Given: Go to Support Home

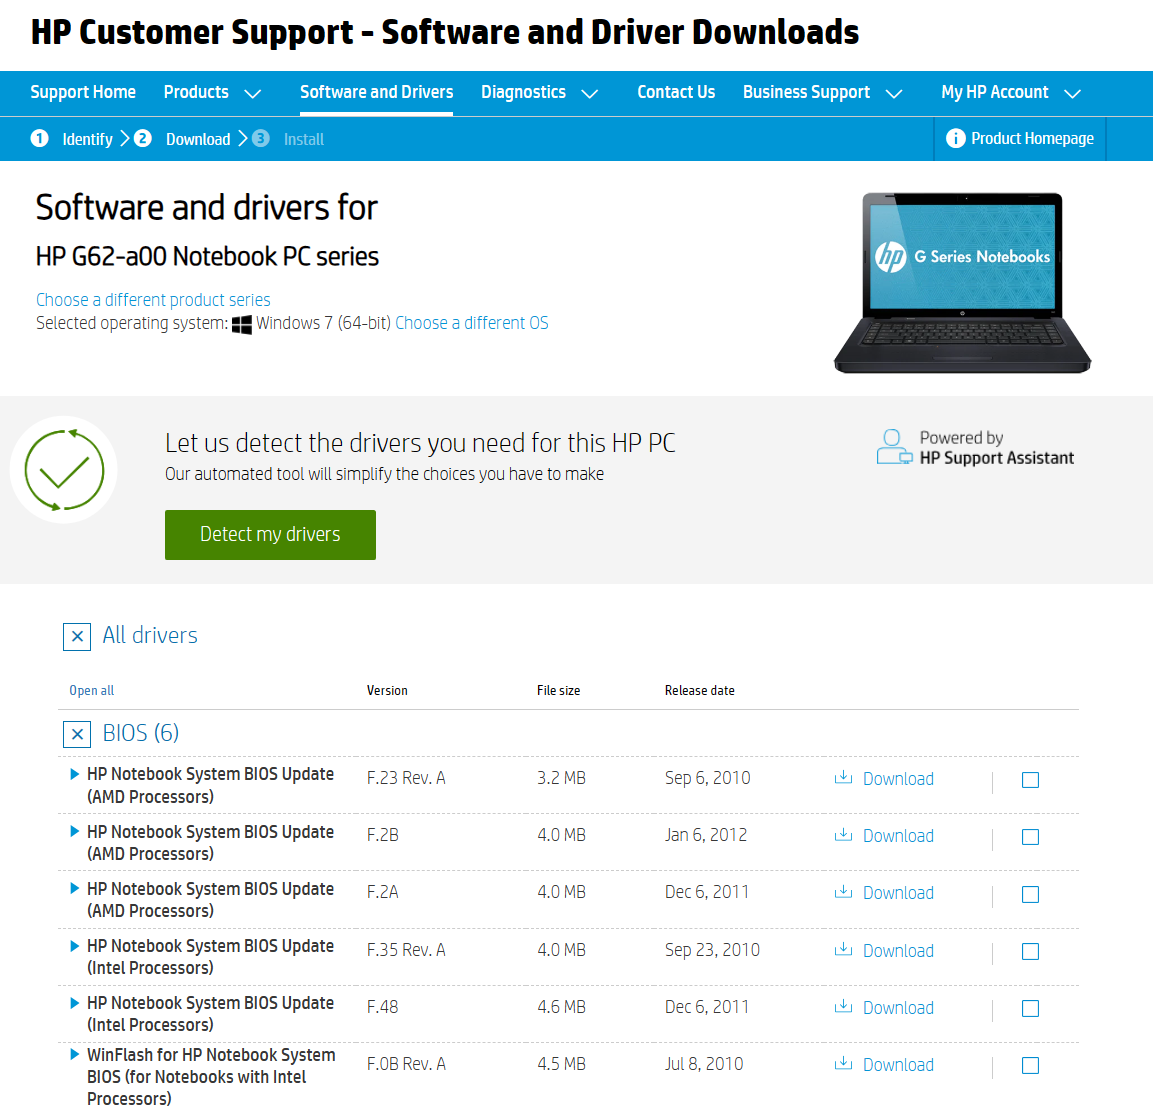Looking at the screenshot, I should tap(83, 93).
